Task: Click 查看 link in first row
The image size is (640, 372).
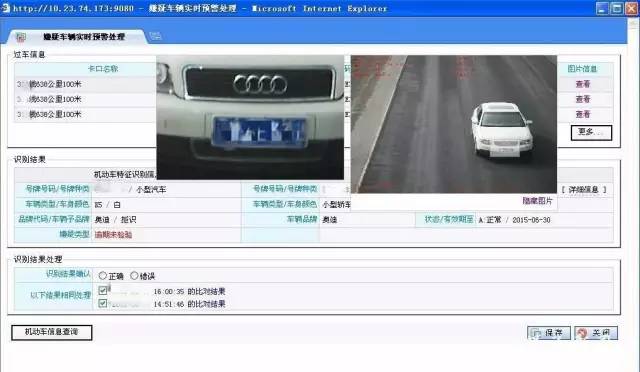Action: (583, 84)
